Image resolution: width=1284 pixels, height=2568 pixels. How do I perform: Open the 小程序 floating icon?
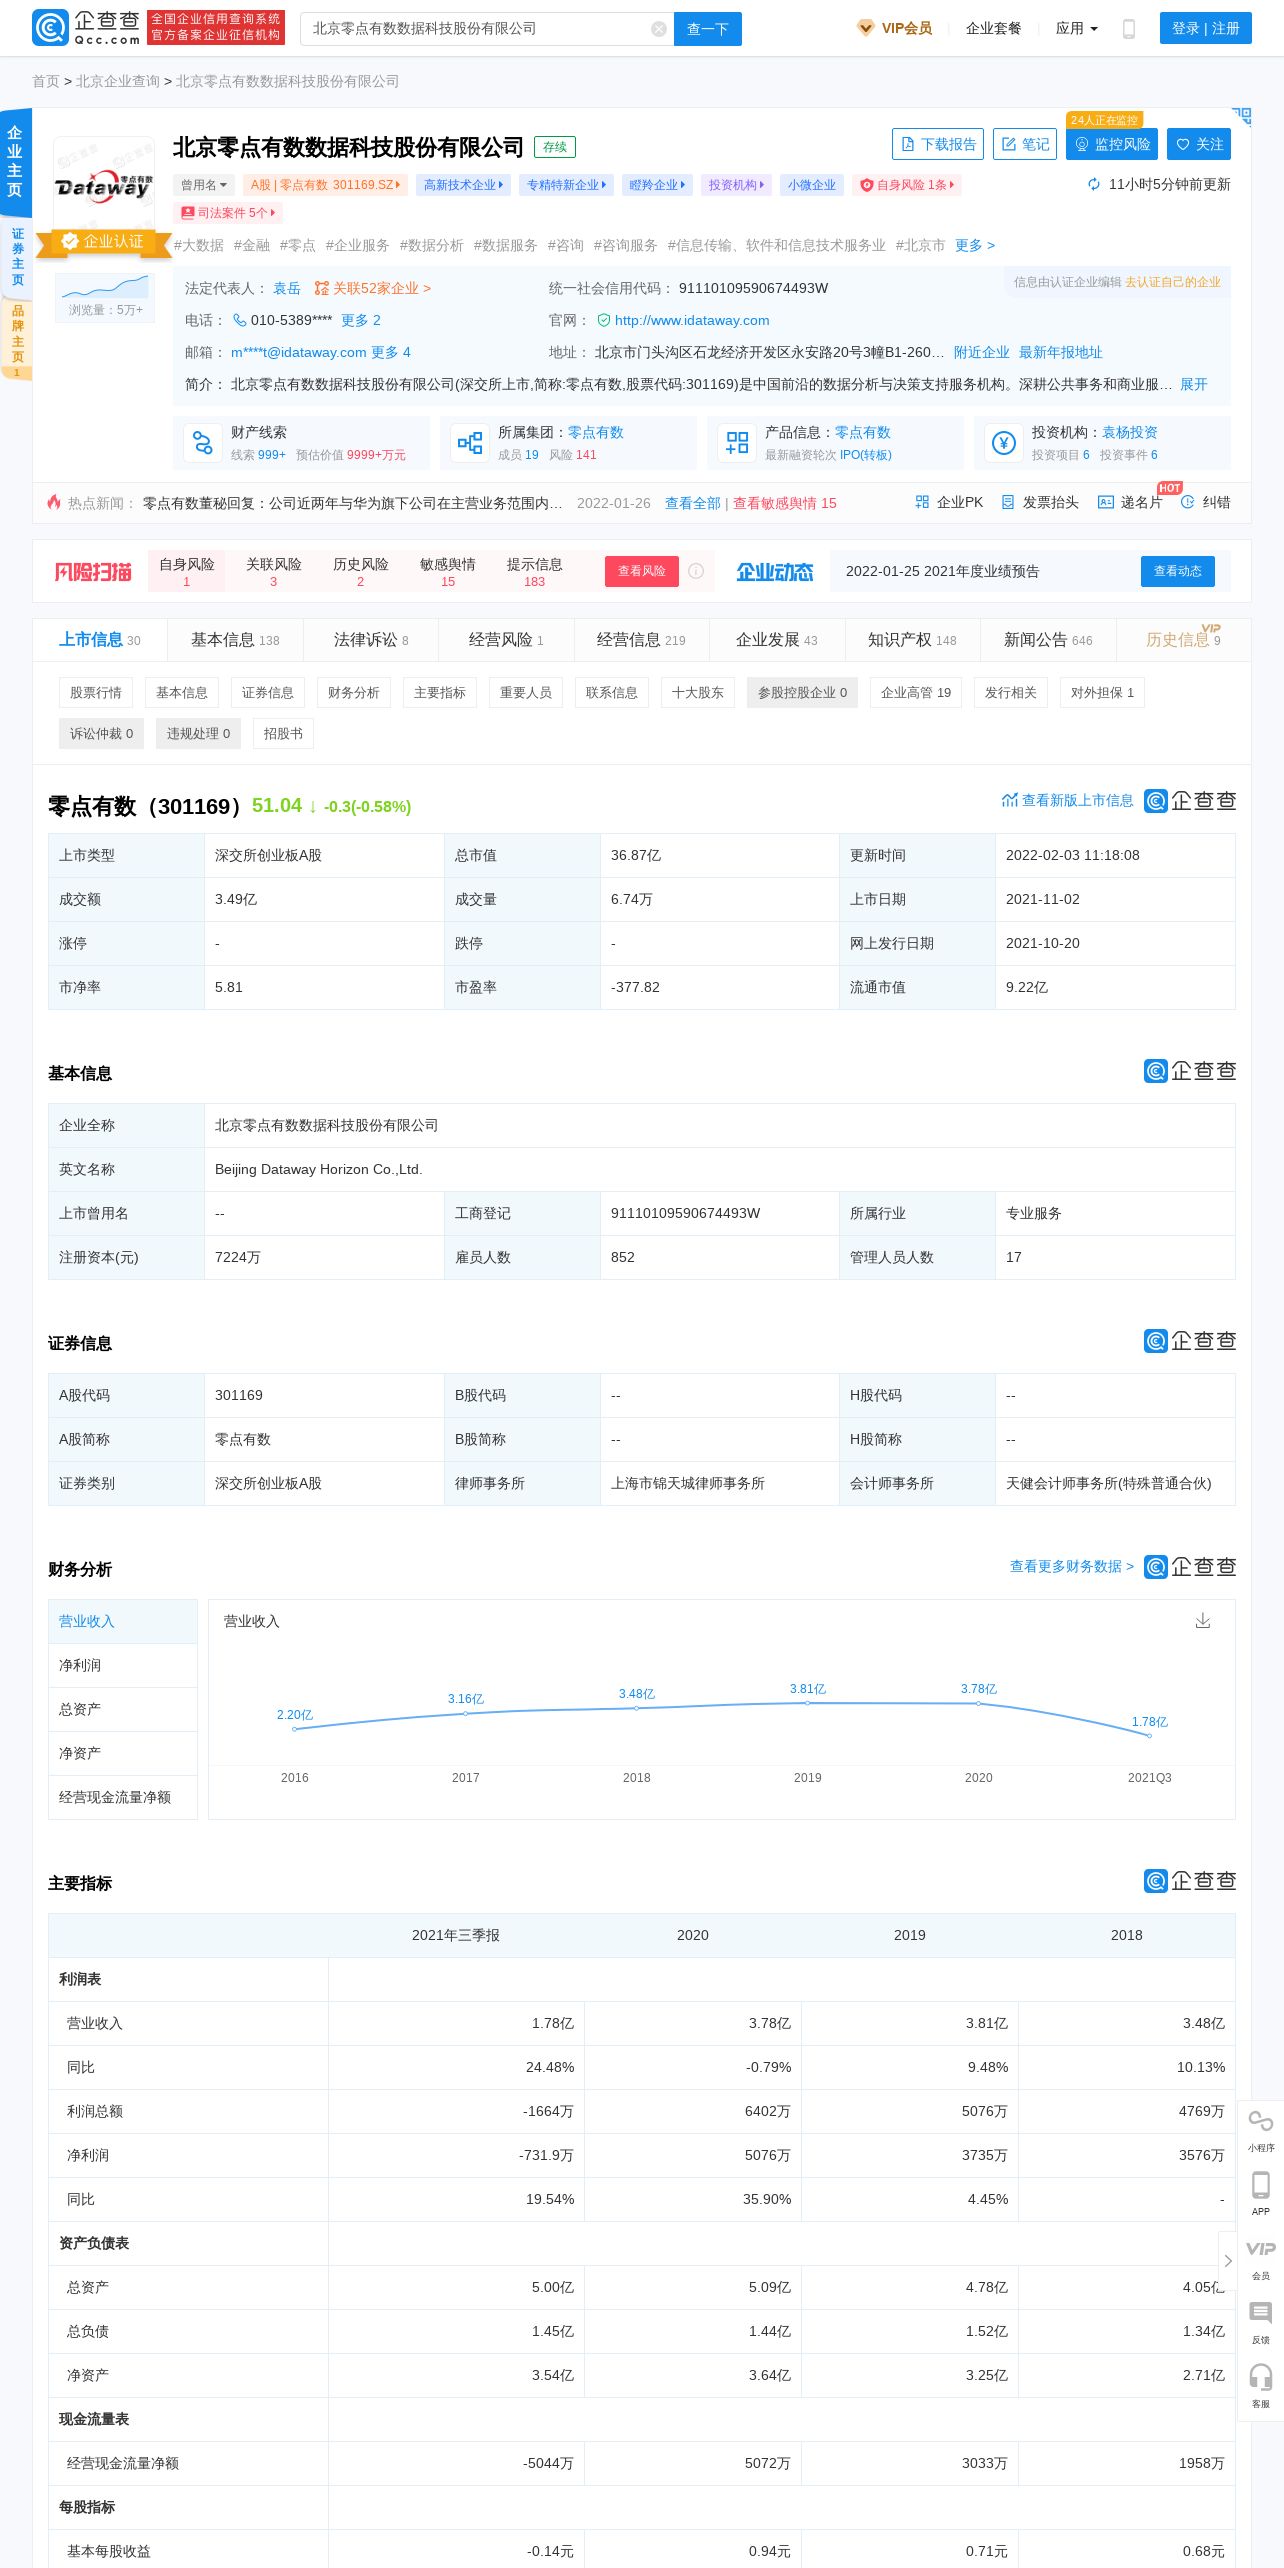point(1261,2131)
